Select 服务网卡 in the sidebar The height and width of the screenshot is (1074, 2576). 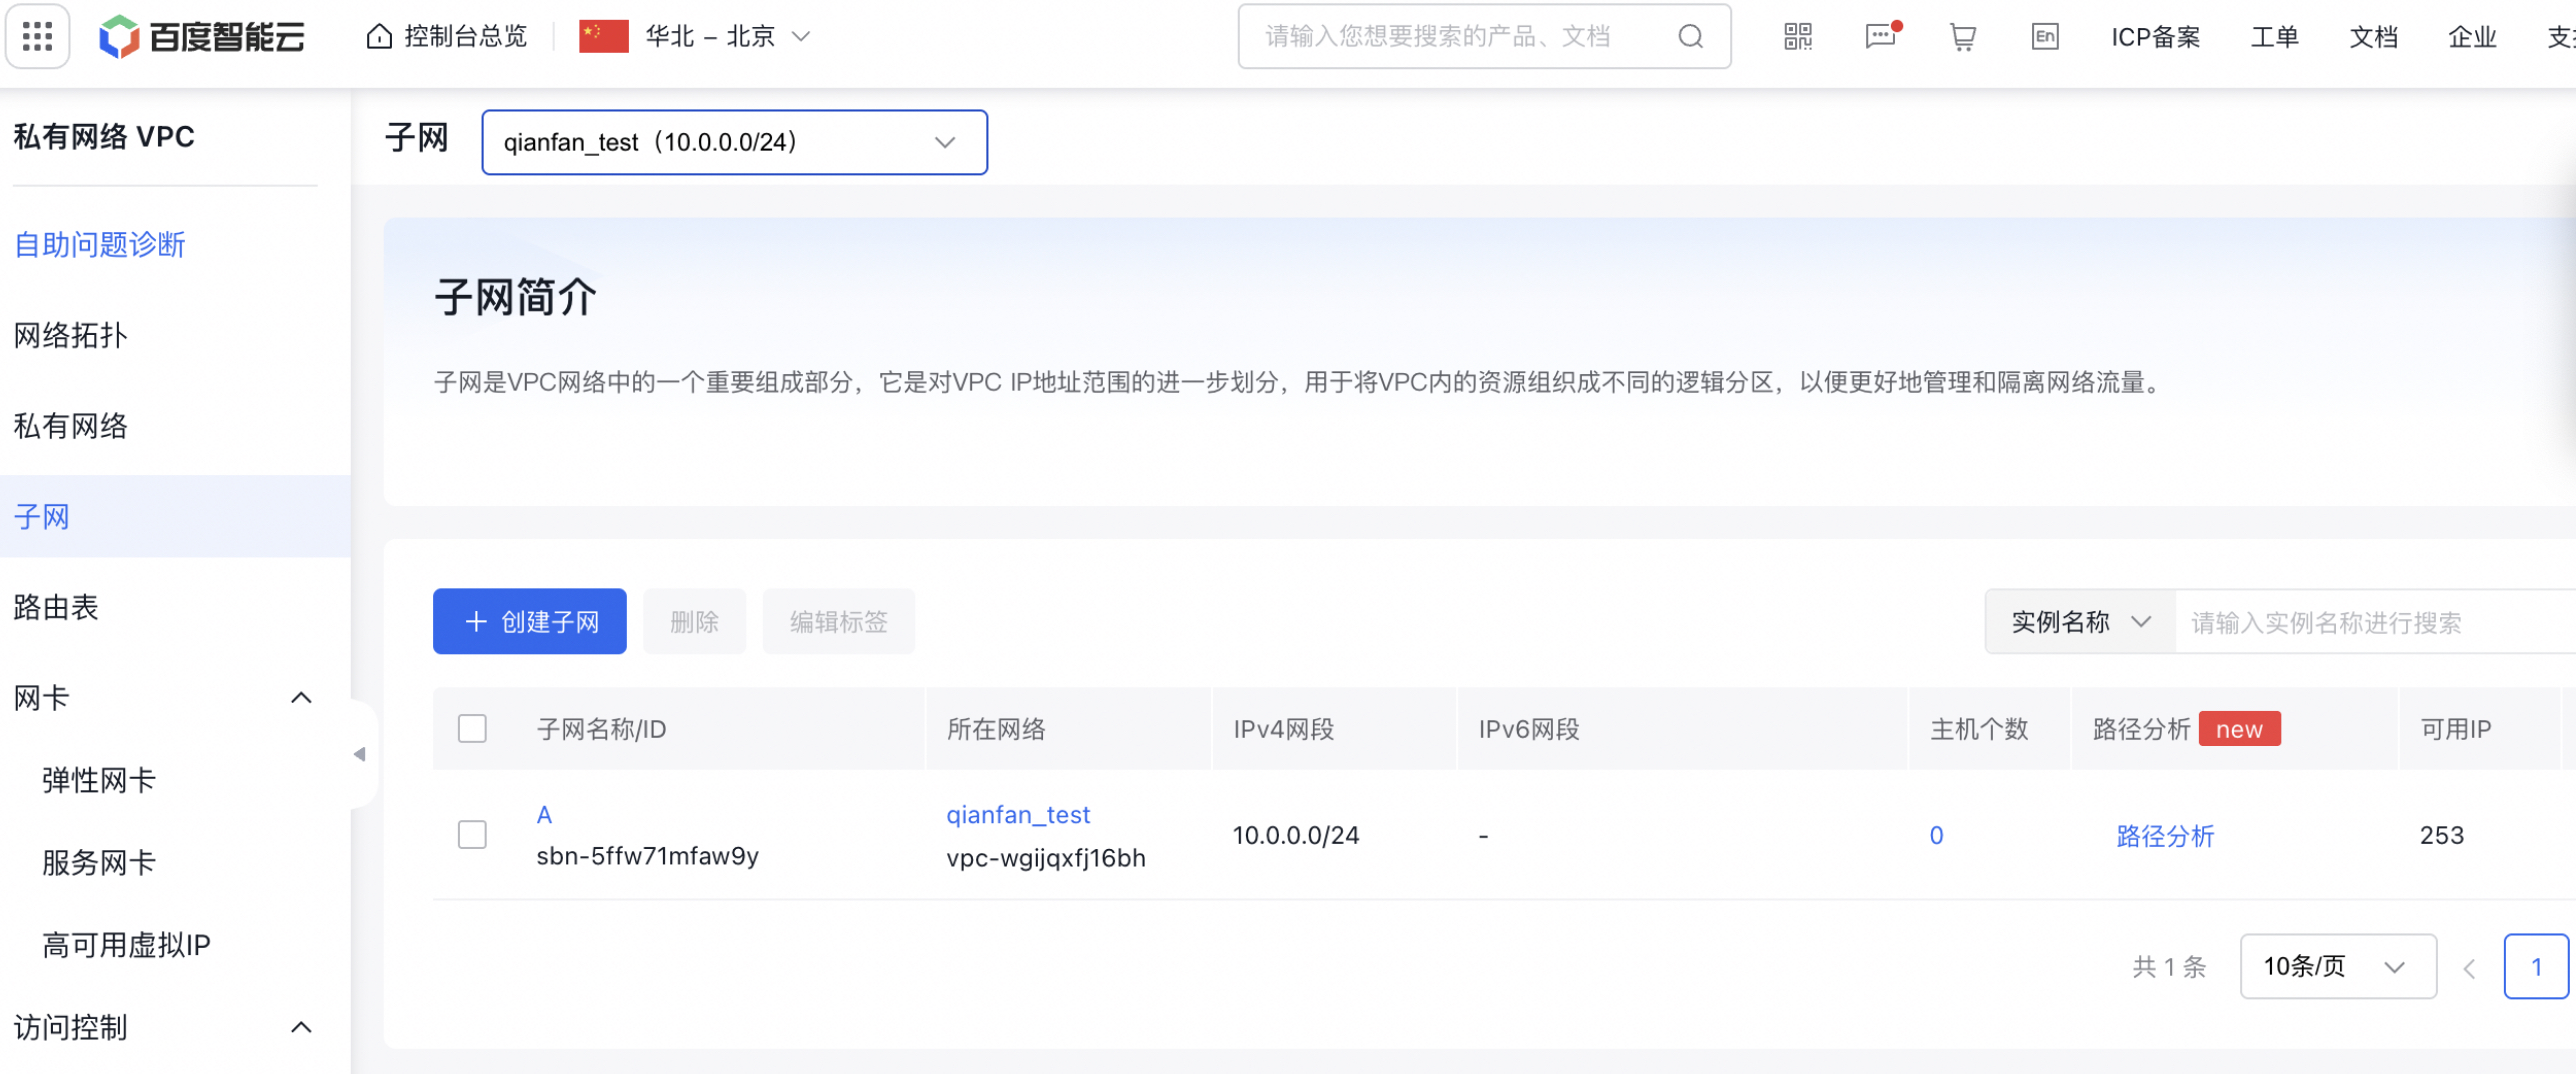99,862
